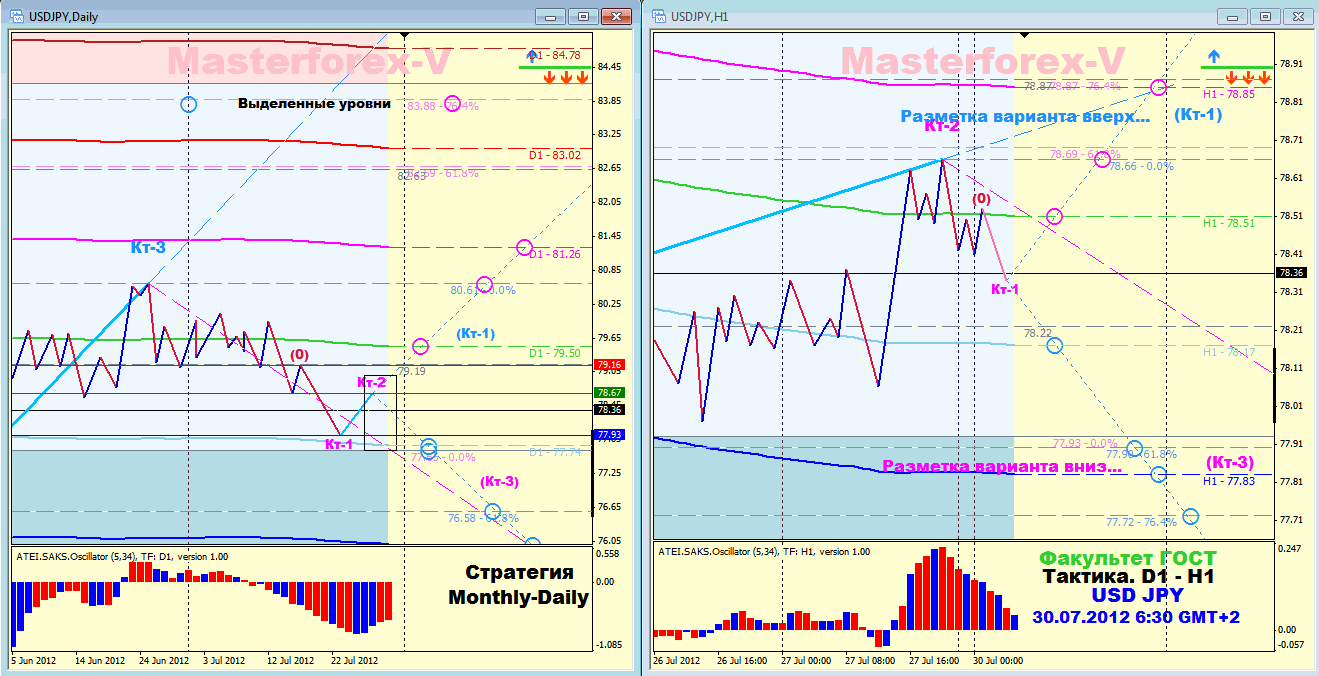Select the '30.07.2012 6:30 GMT+2' label
1319x676 pixels.
tap(1135, 617)
